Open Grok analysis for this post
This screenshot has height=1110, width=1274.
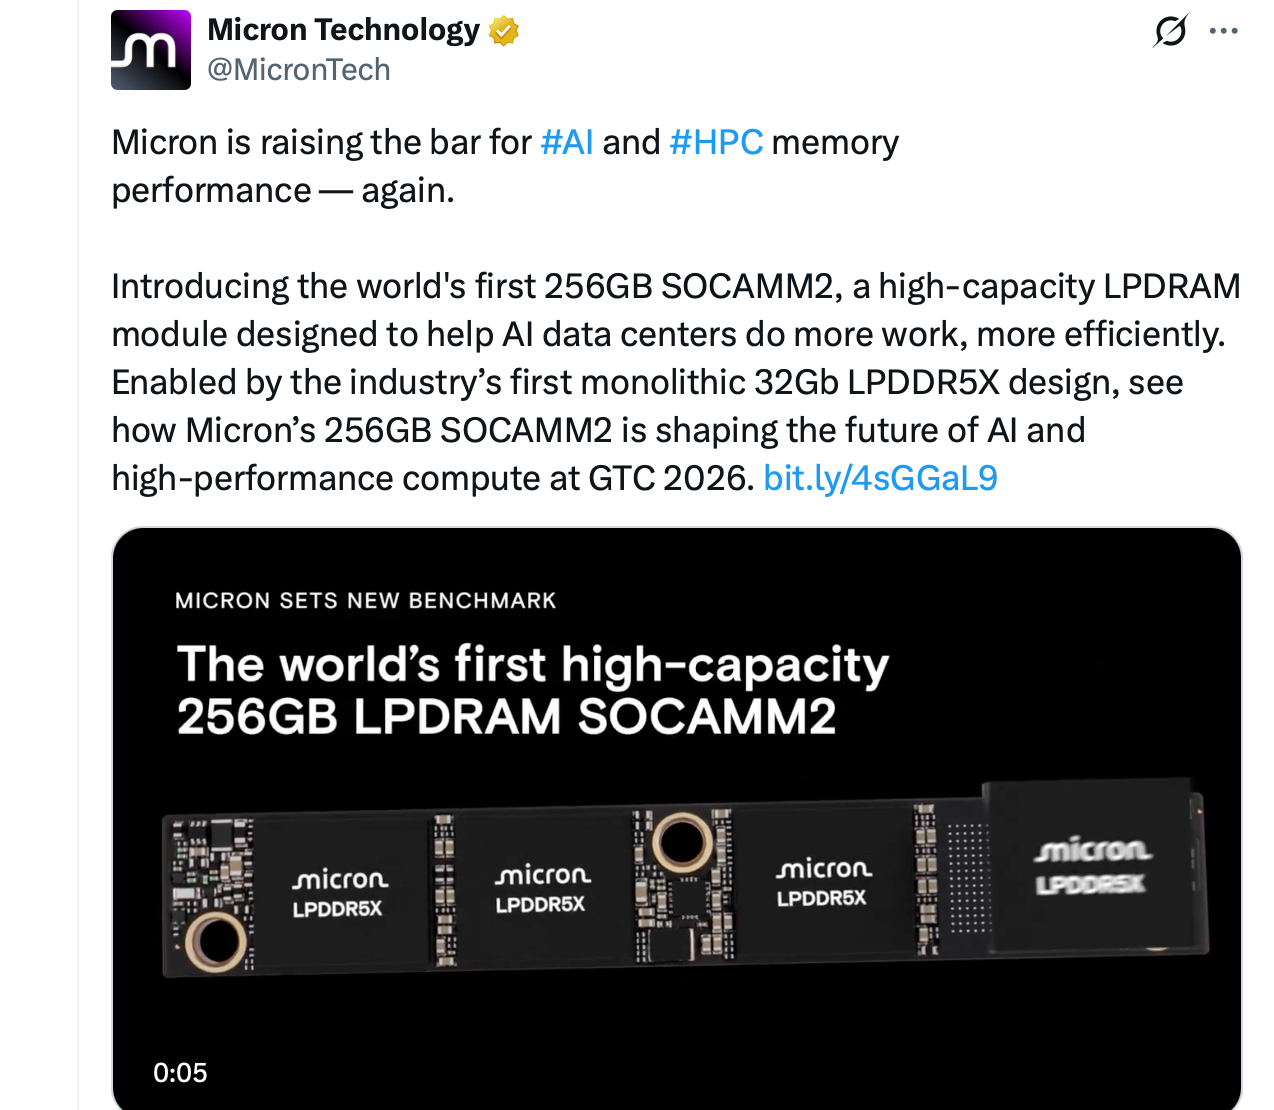[1168, 31]
